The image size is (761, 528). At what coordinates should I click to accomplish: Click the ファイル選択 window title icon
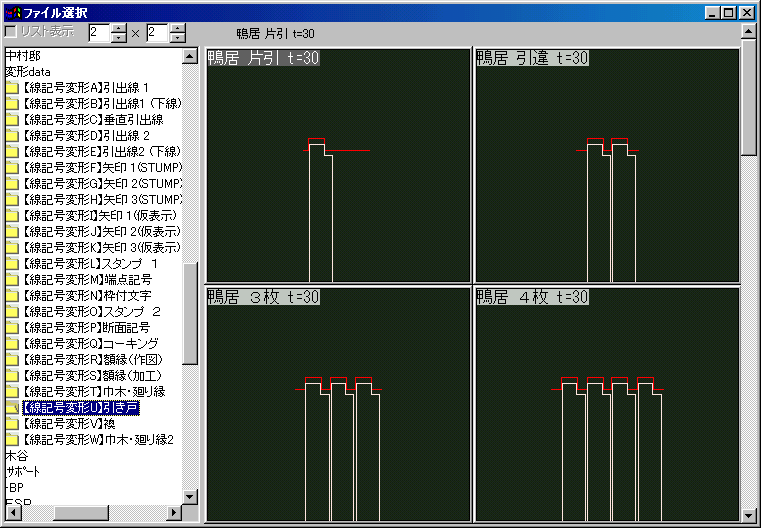click(x=13, y=13)
